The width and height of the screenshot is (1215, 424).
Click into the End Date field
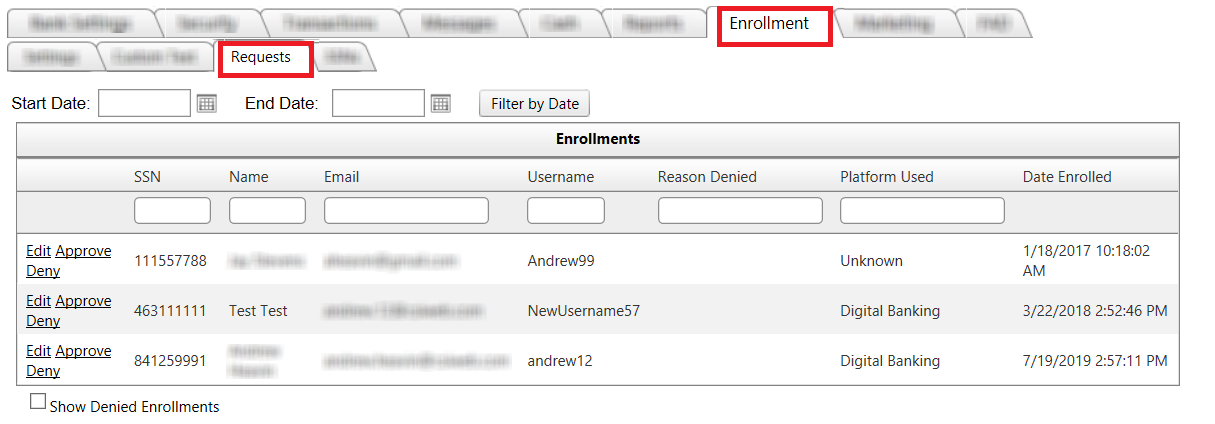coord(378,103)
